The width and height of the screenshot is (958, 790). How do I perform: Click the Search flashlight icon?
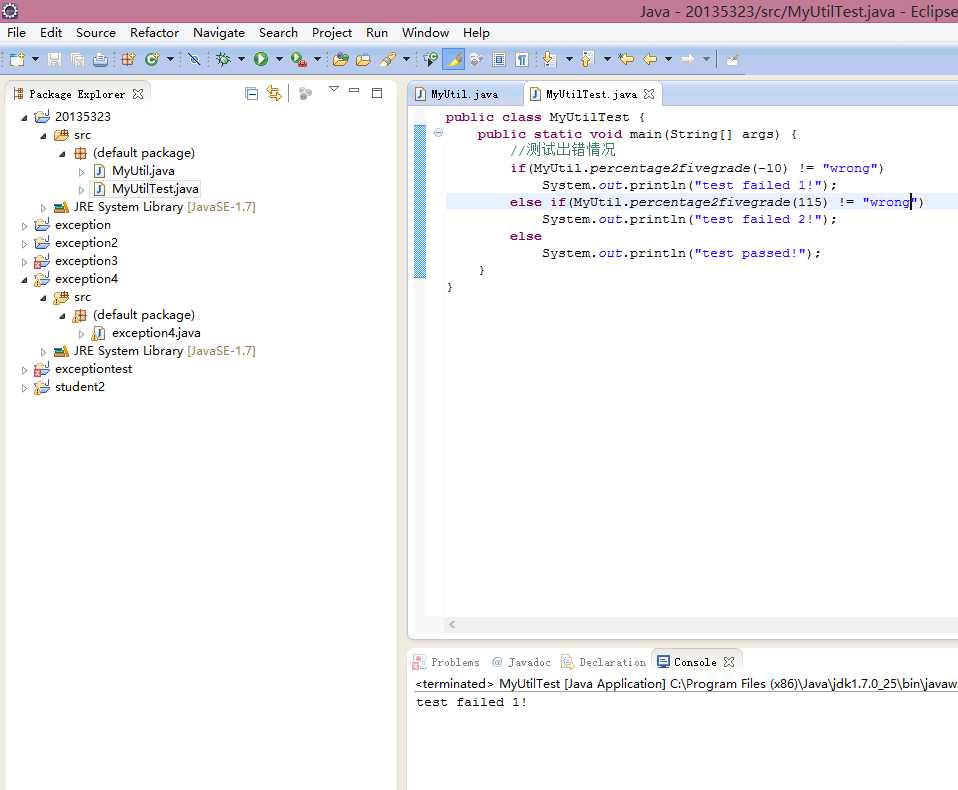click(387, 59)
